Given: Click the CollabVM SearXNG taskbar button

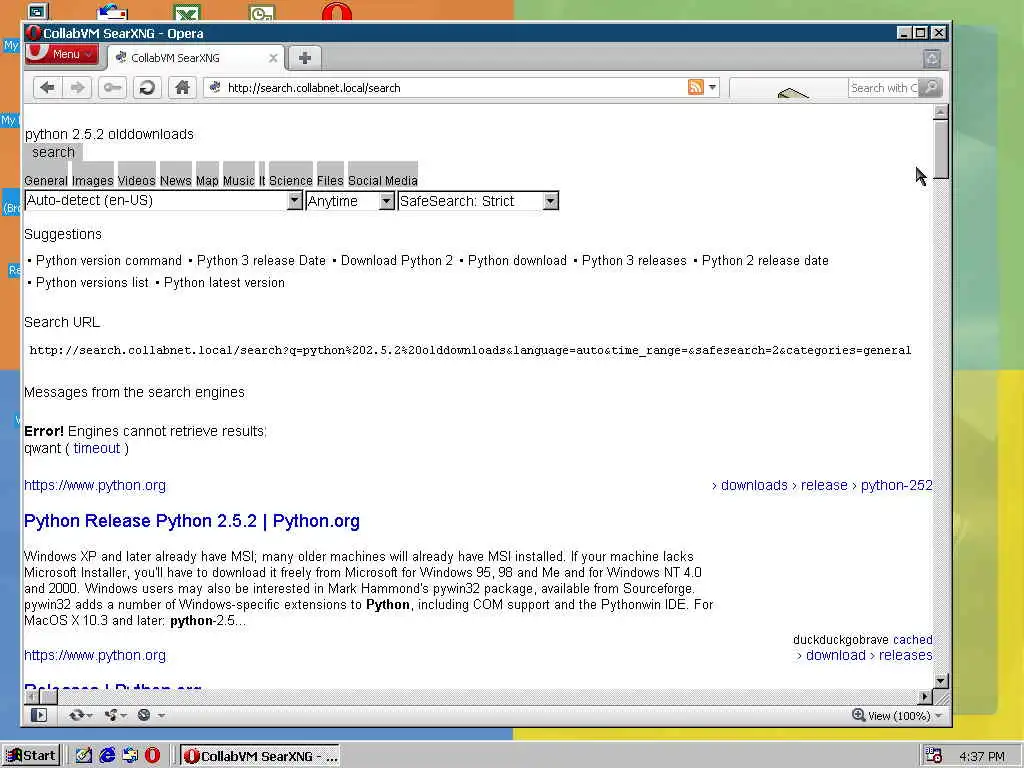Looking at the screenshot, I should (261, 756).
